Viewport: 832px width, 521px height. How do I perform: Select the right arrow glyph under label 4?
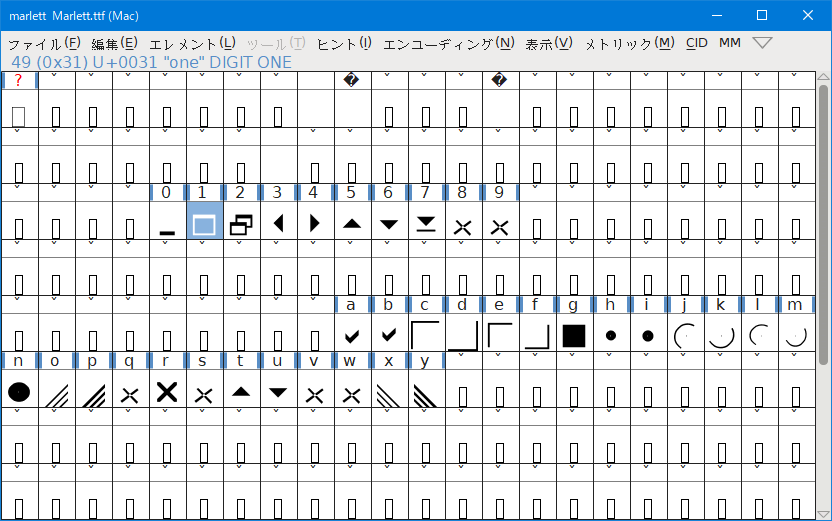click(316, 221)
